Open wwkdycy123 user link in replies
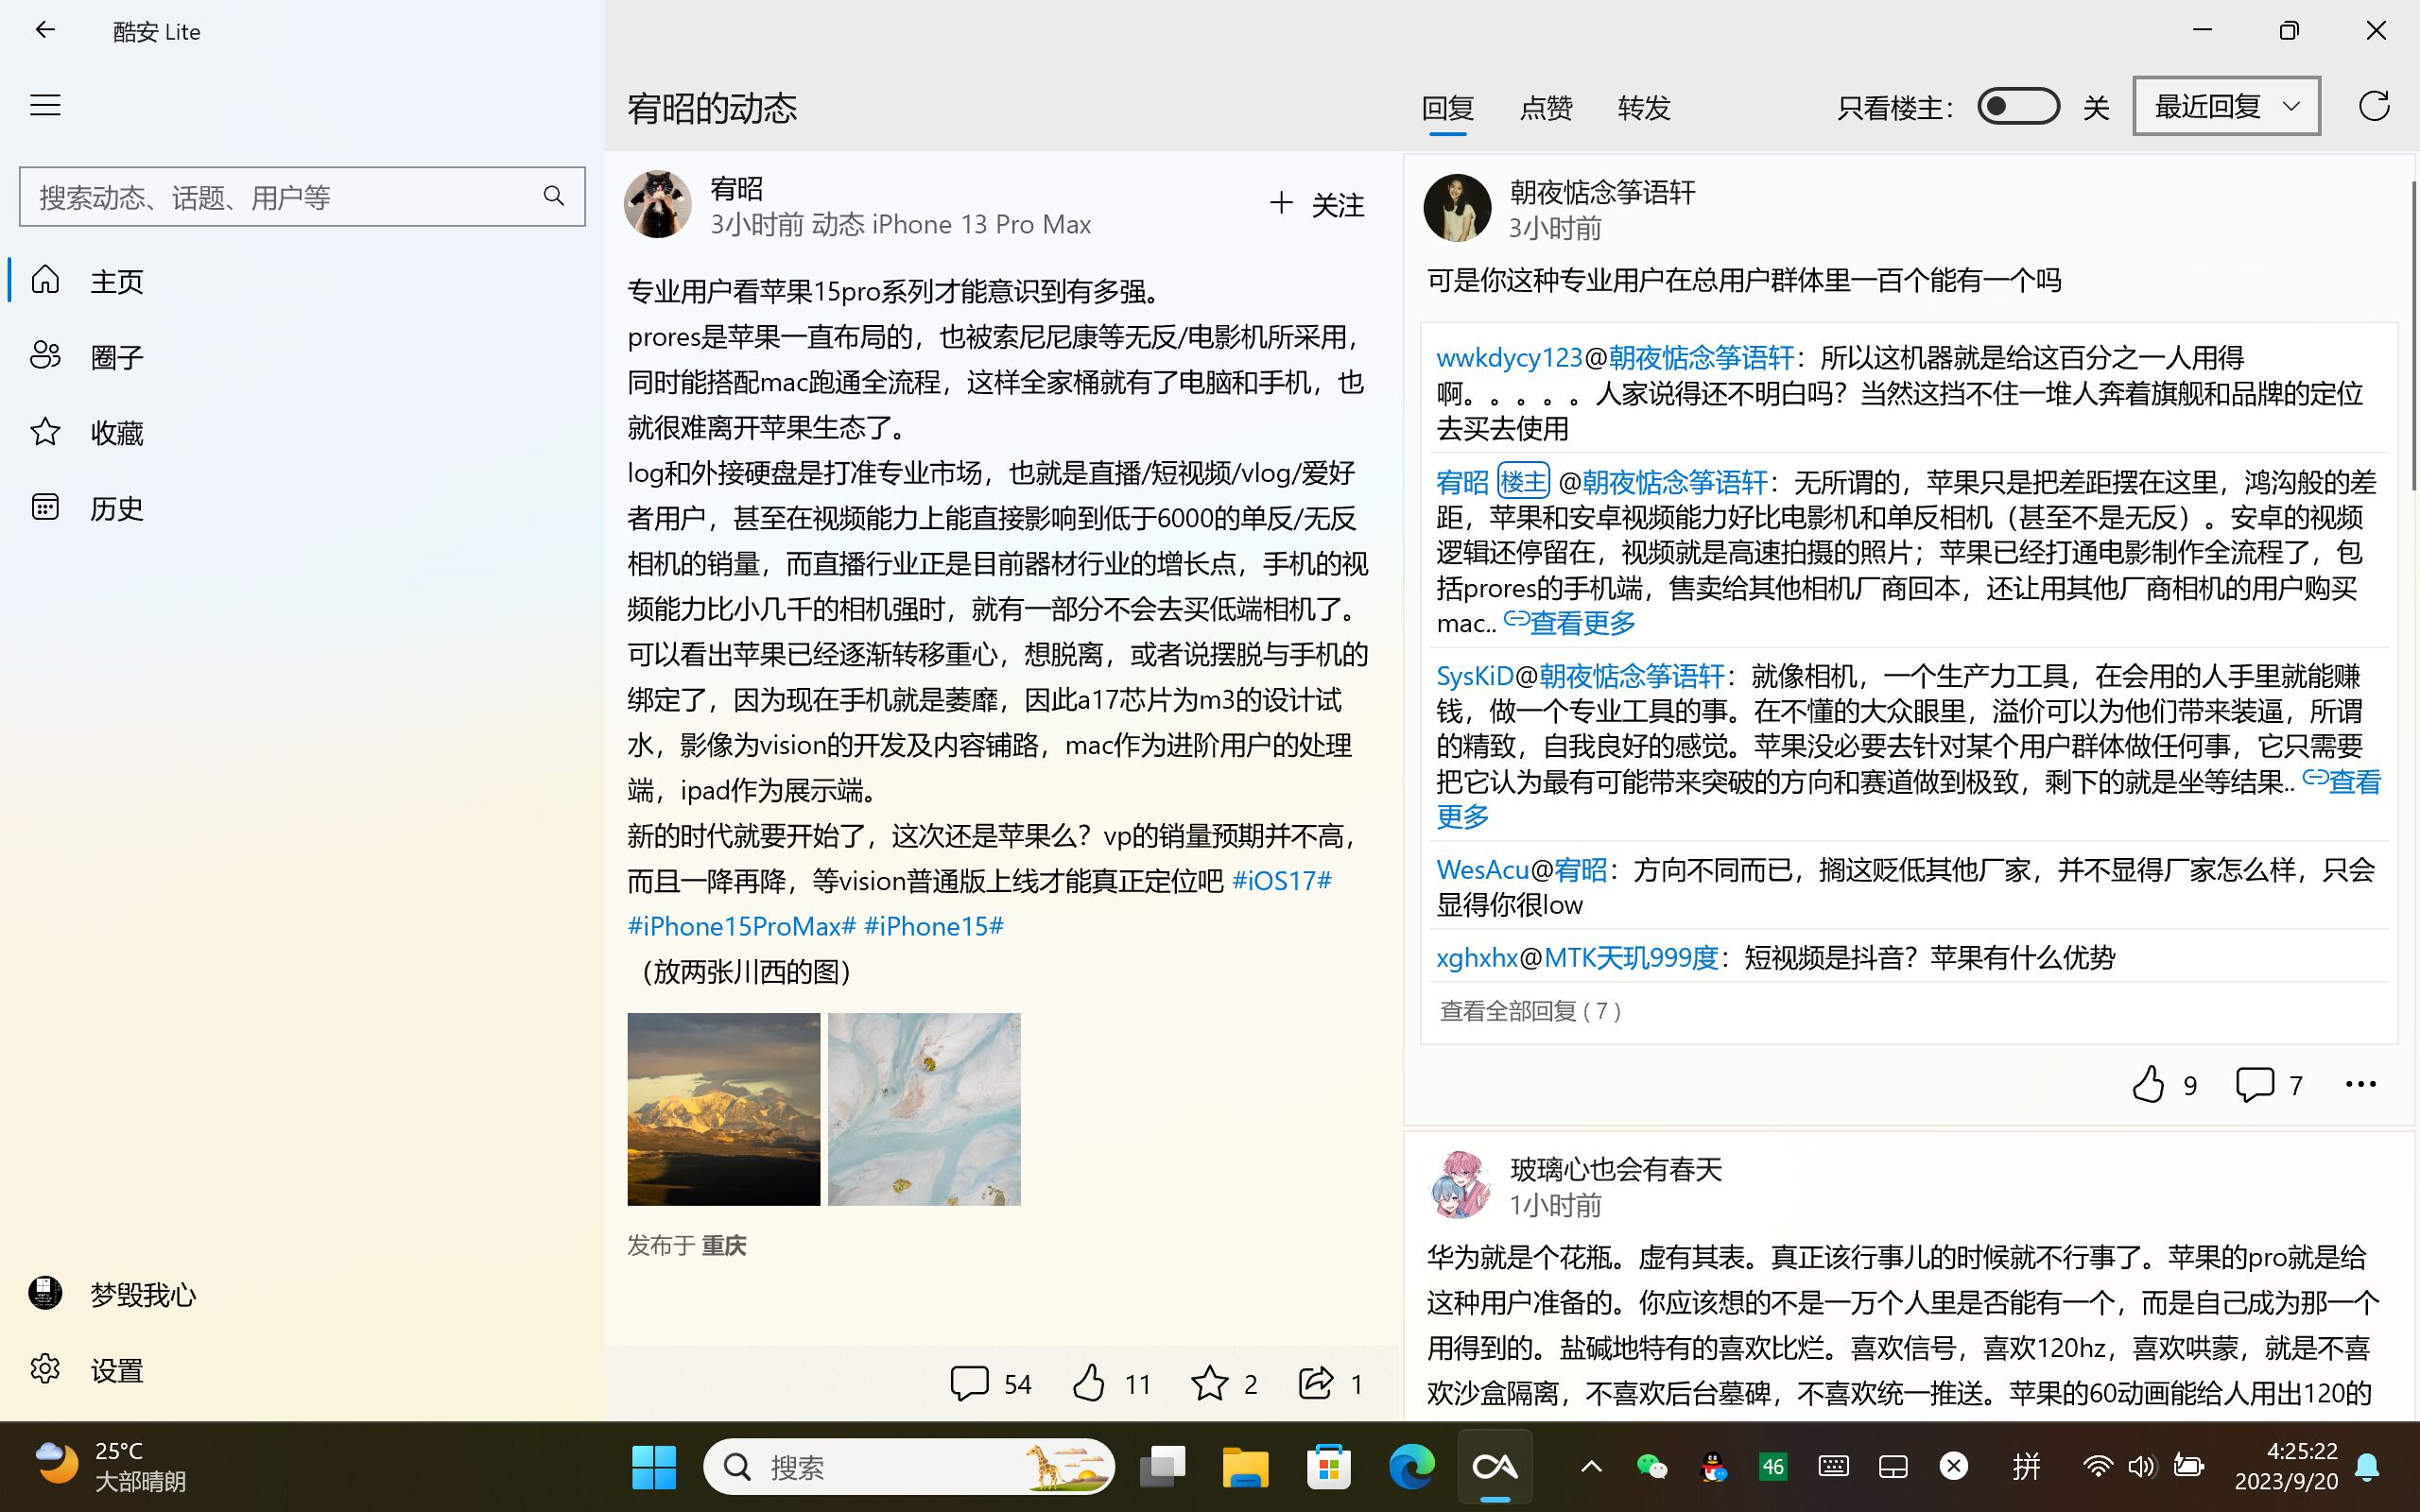 [x=1509, y=357]
